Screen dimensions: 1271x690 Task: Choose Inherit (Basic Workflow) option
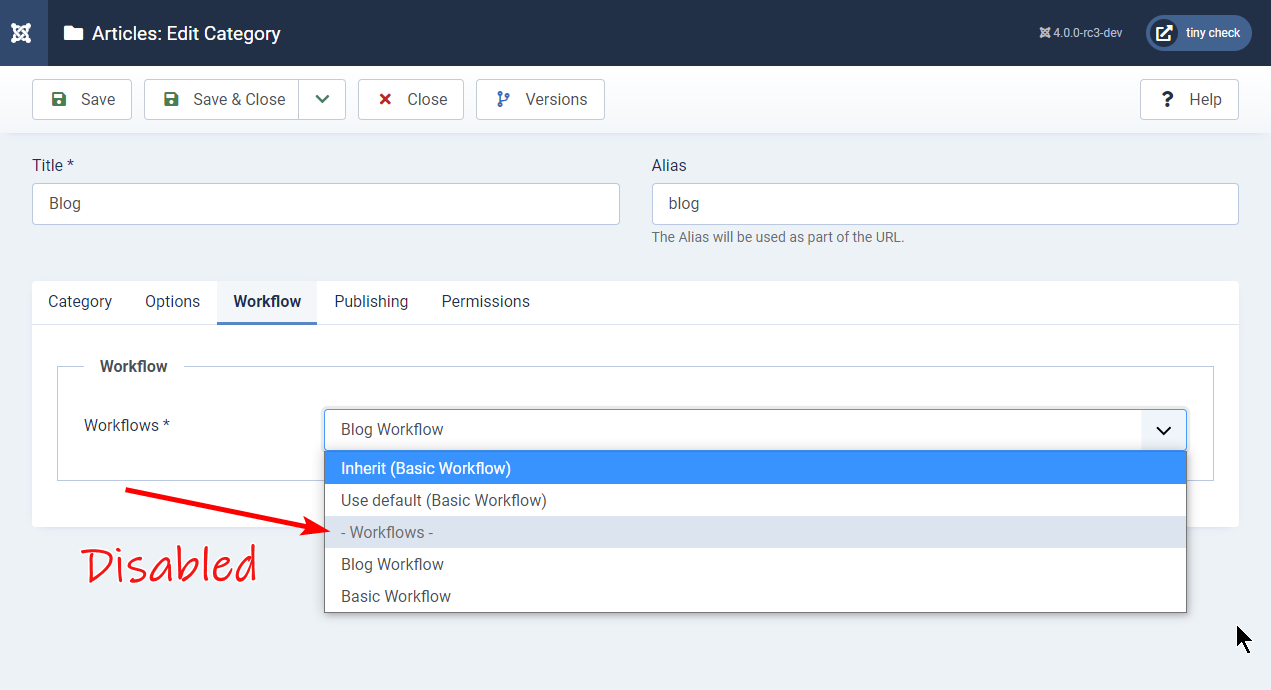(x=755, y=468)
